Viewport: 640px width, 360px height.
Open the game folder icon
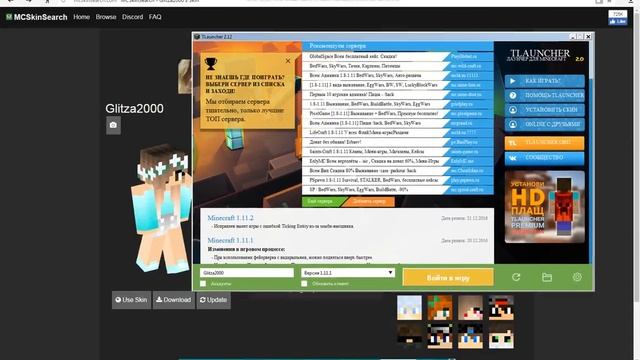click(547, 278)
